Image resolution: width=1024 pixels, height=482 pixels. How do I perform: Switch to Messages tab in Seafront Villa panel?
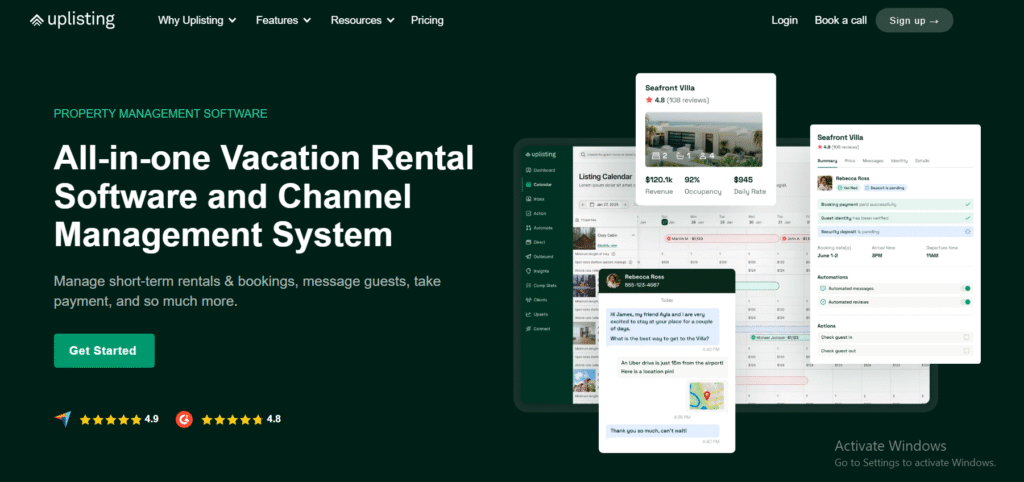[872, 160]
